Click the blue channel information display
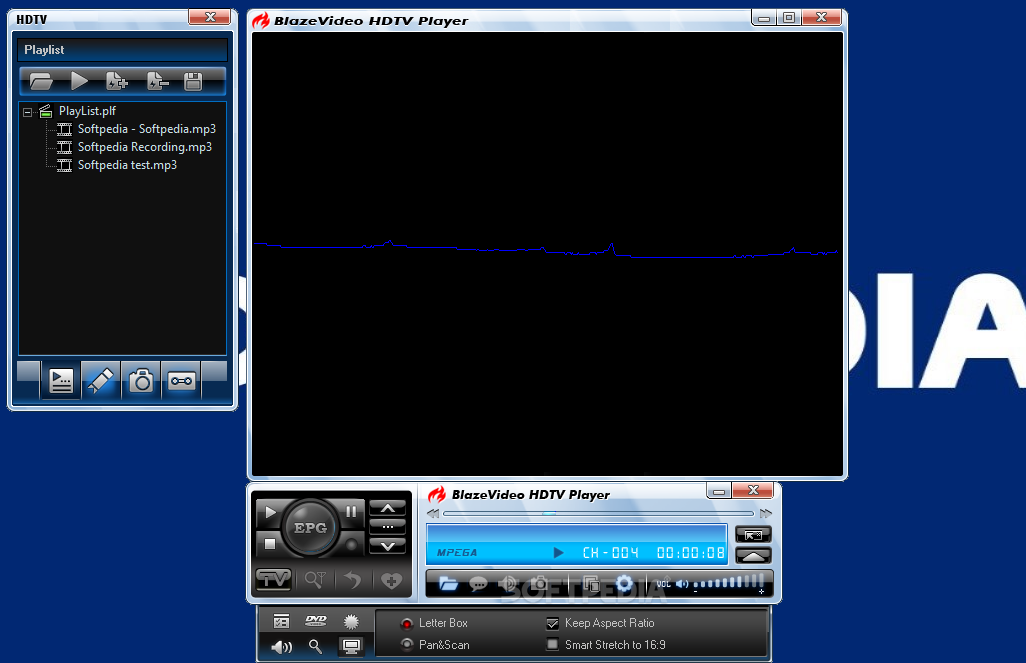1026x663 pixels. click(576, 544)
